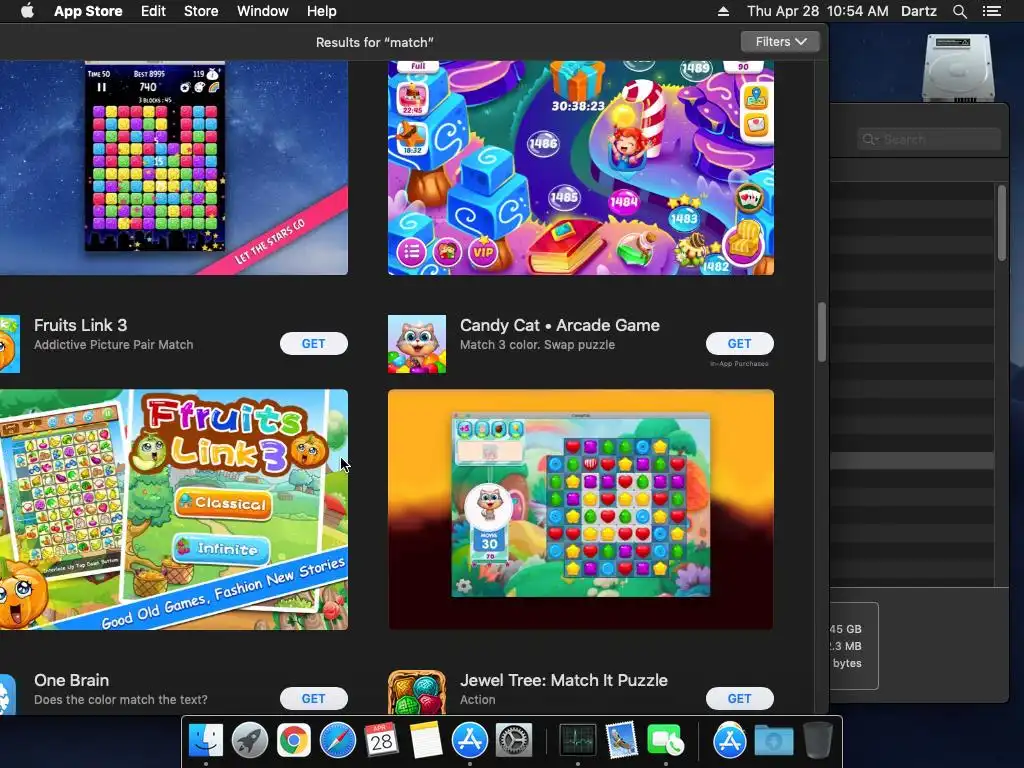
Task: Open the Edit menu
Action: [153, 11]
